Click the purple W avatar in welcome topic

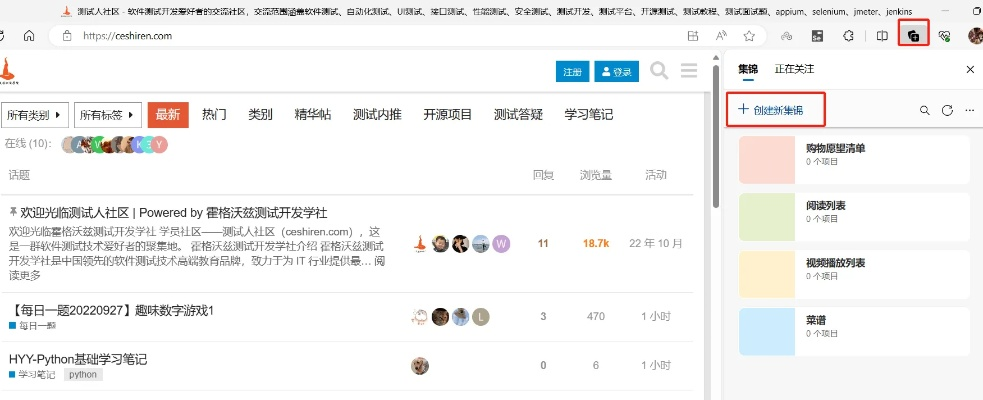tap(501, 243)
